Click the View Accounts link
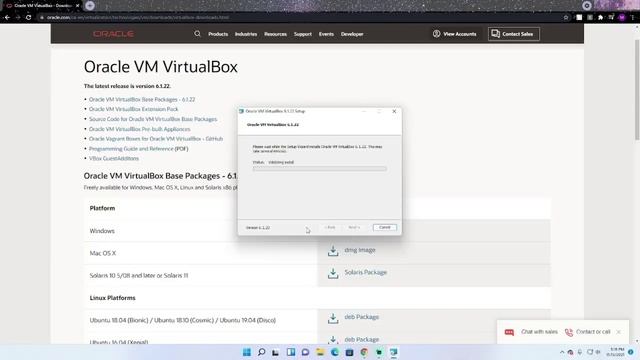The image size is (640, 360). tap(460, 34)
